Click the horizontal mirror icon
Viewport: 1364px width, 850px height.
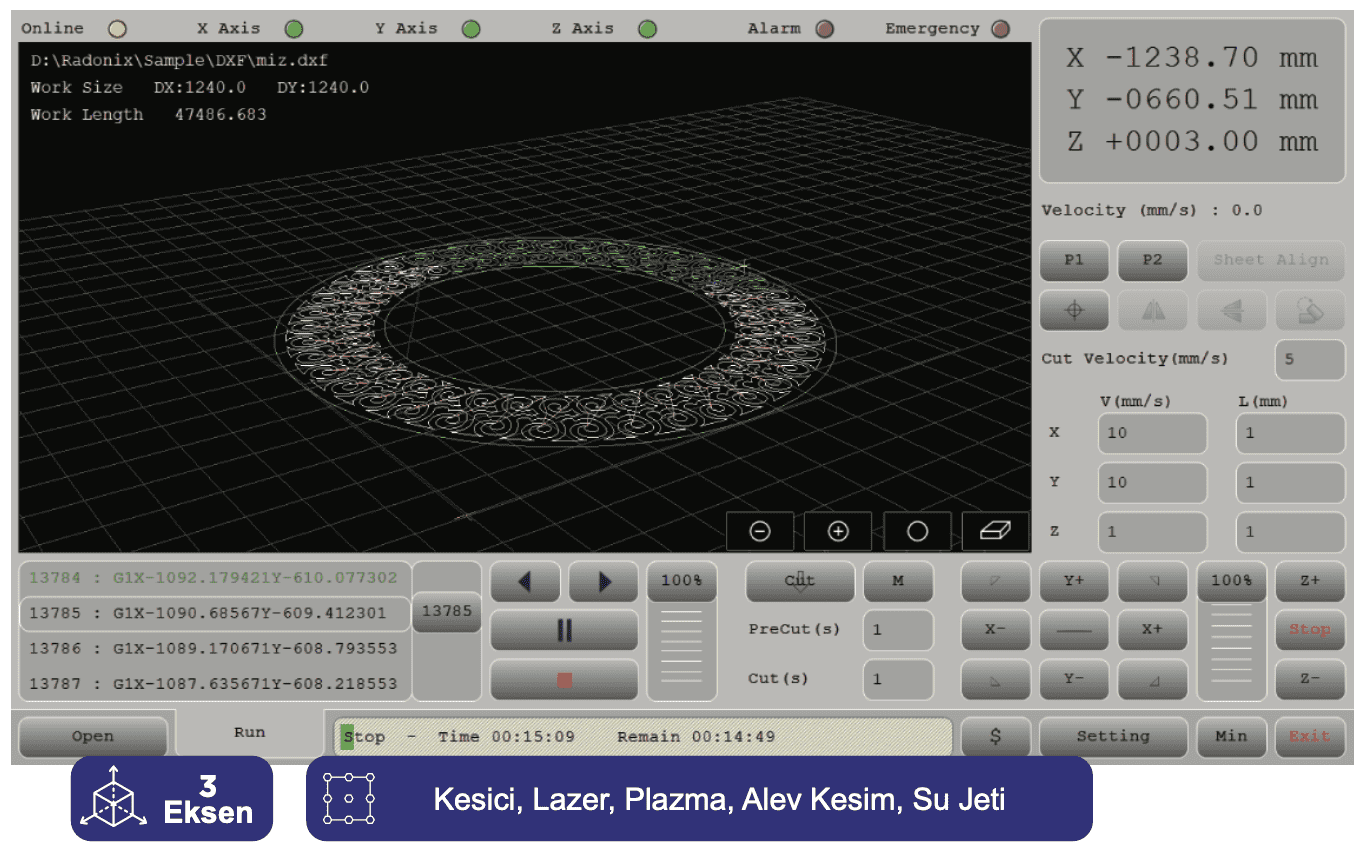(x=1153, y=311)
